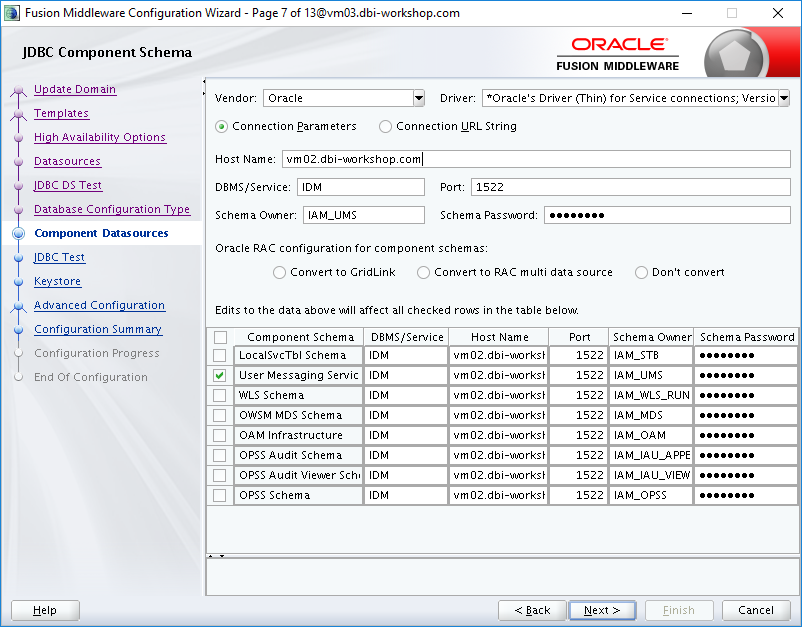The height and width of the screenshot is (627, 802).
Task: Click in the Schema Password field
Action: click(x=667, y=215)
